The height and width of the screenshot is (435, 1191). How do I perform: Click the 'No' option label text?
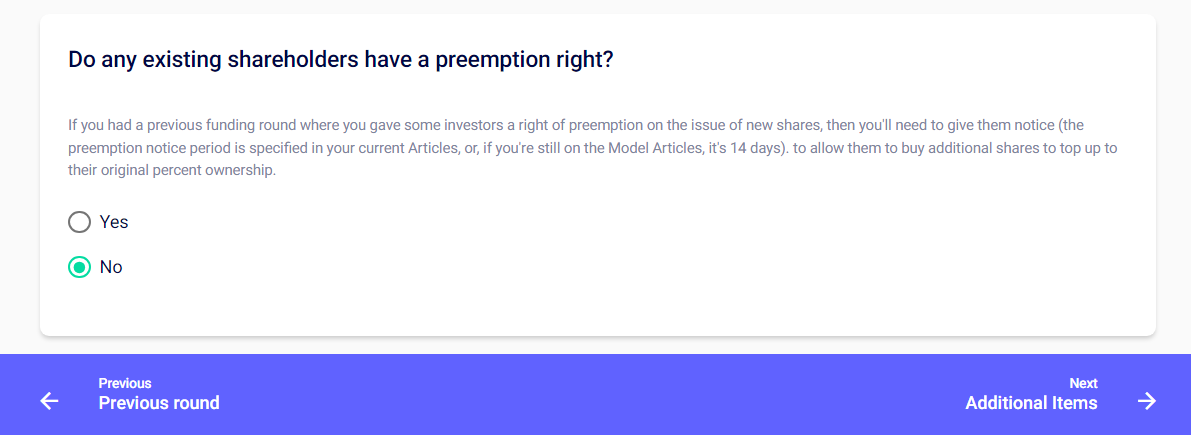tap(111, 267)
